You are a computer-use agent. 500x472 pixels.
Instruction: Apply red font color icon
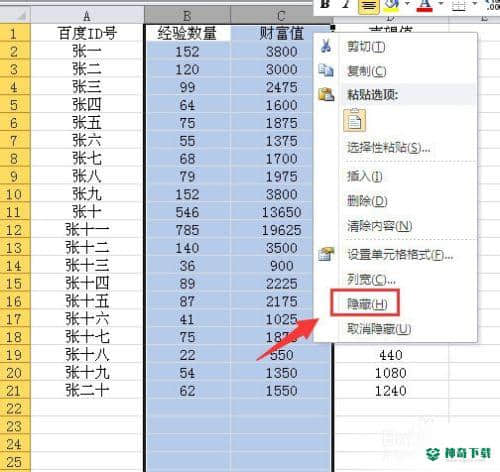click(424, 5)
